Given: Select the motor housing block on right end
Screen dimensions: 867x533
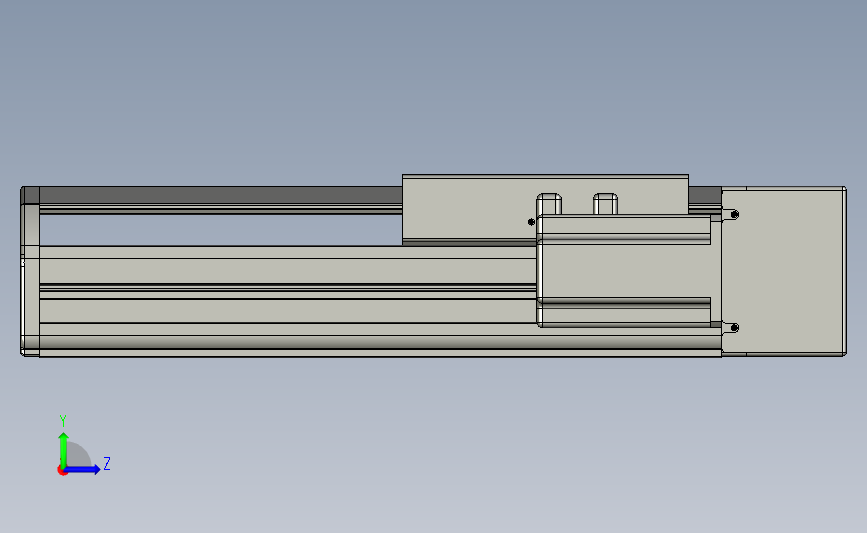Looking at the screenshot, I should click(x=784, y=271).
